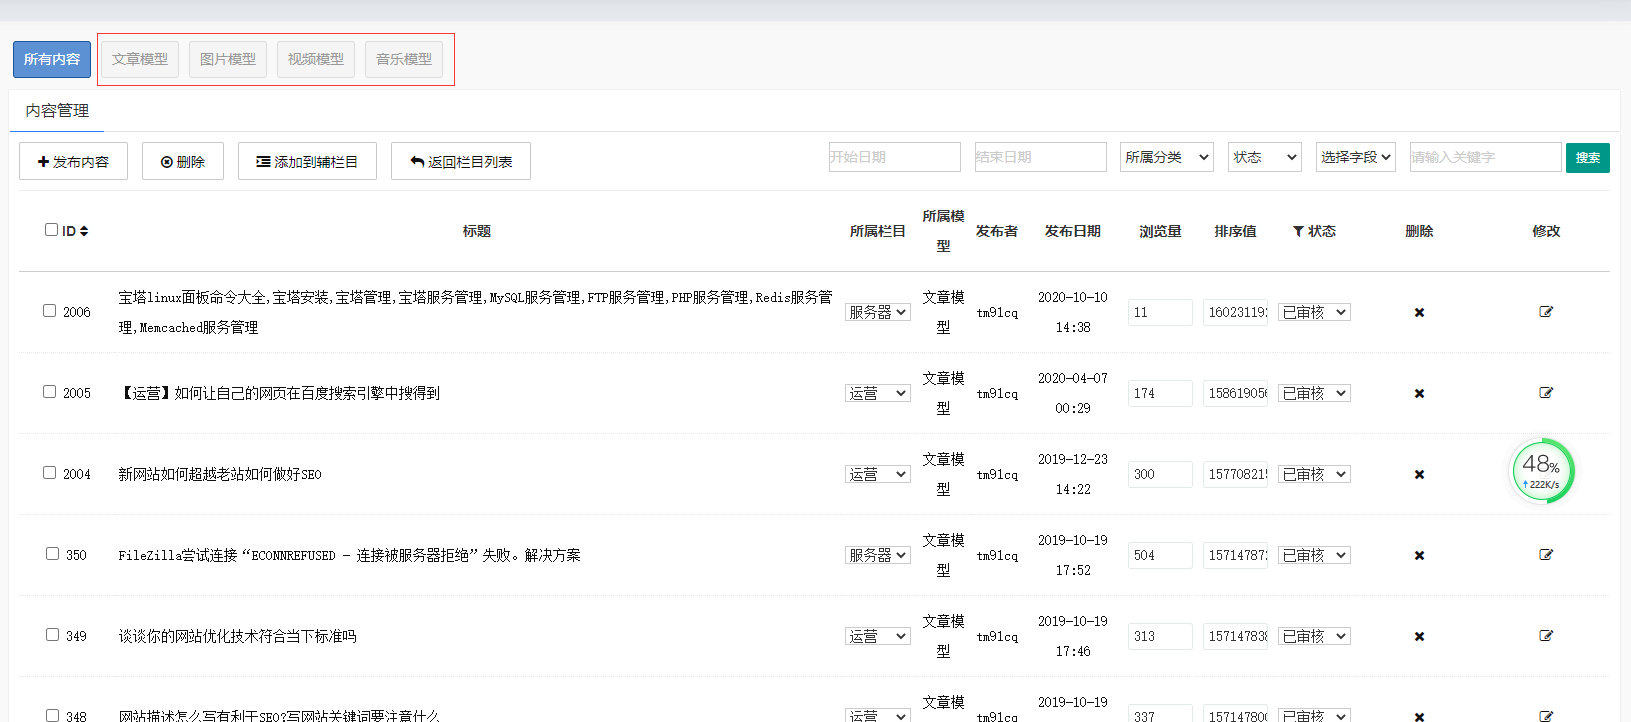The image size is (1631, 722).
Task: Click delete X icon for article 349
Action: point(1419,637)
